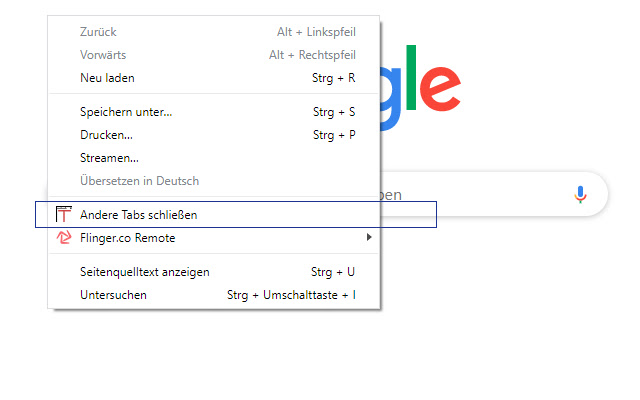640x400 pixels.
Task: Click the greyed-out Zurück entry
Action: click(x=97, y=32)
